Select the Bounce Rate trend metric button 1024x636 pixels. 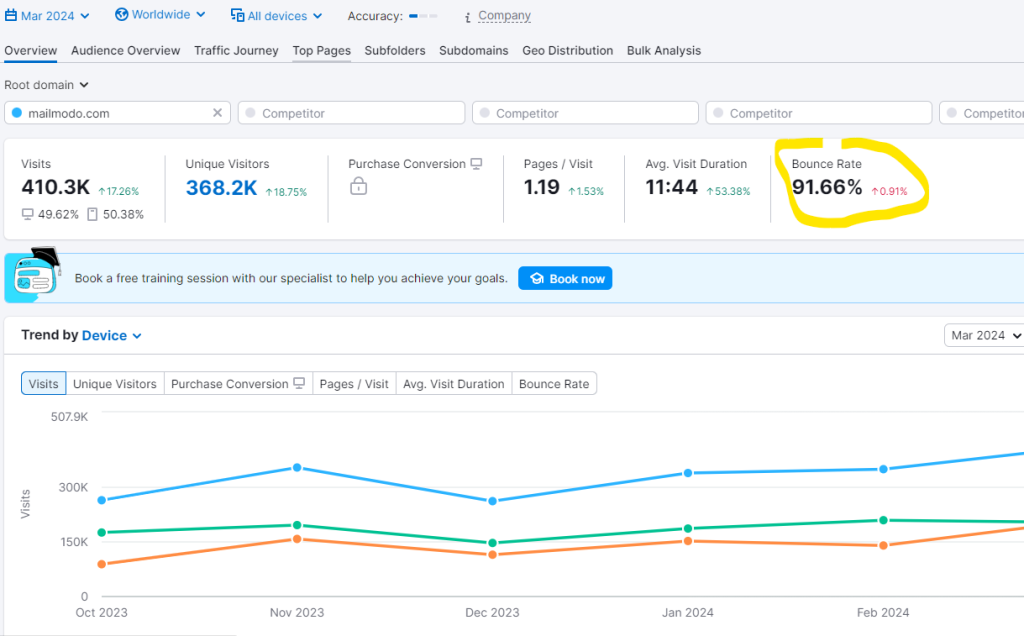(x=554, y=384)
